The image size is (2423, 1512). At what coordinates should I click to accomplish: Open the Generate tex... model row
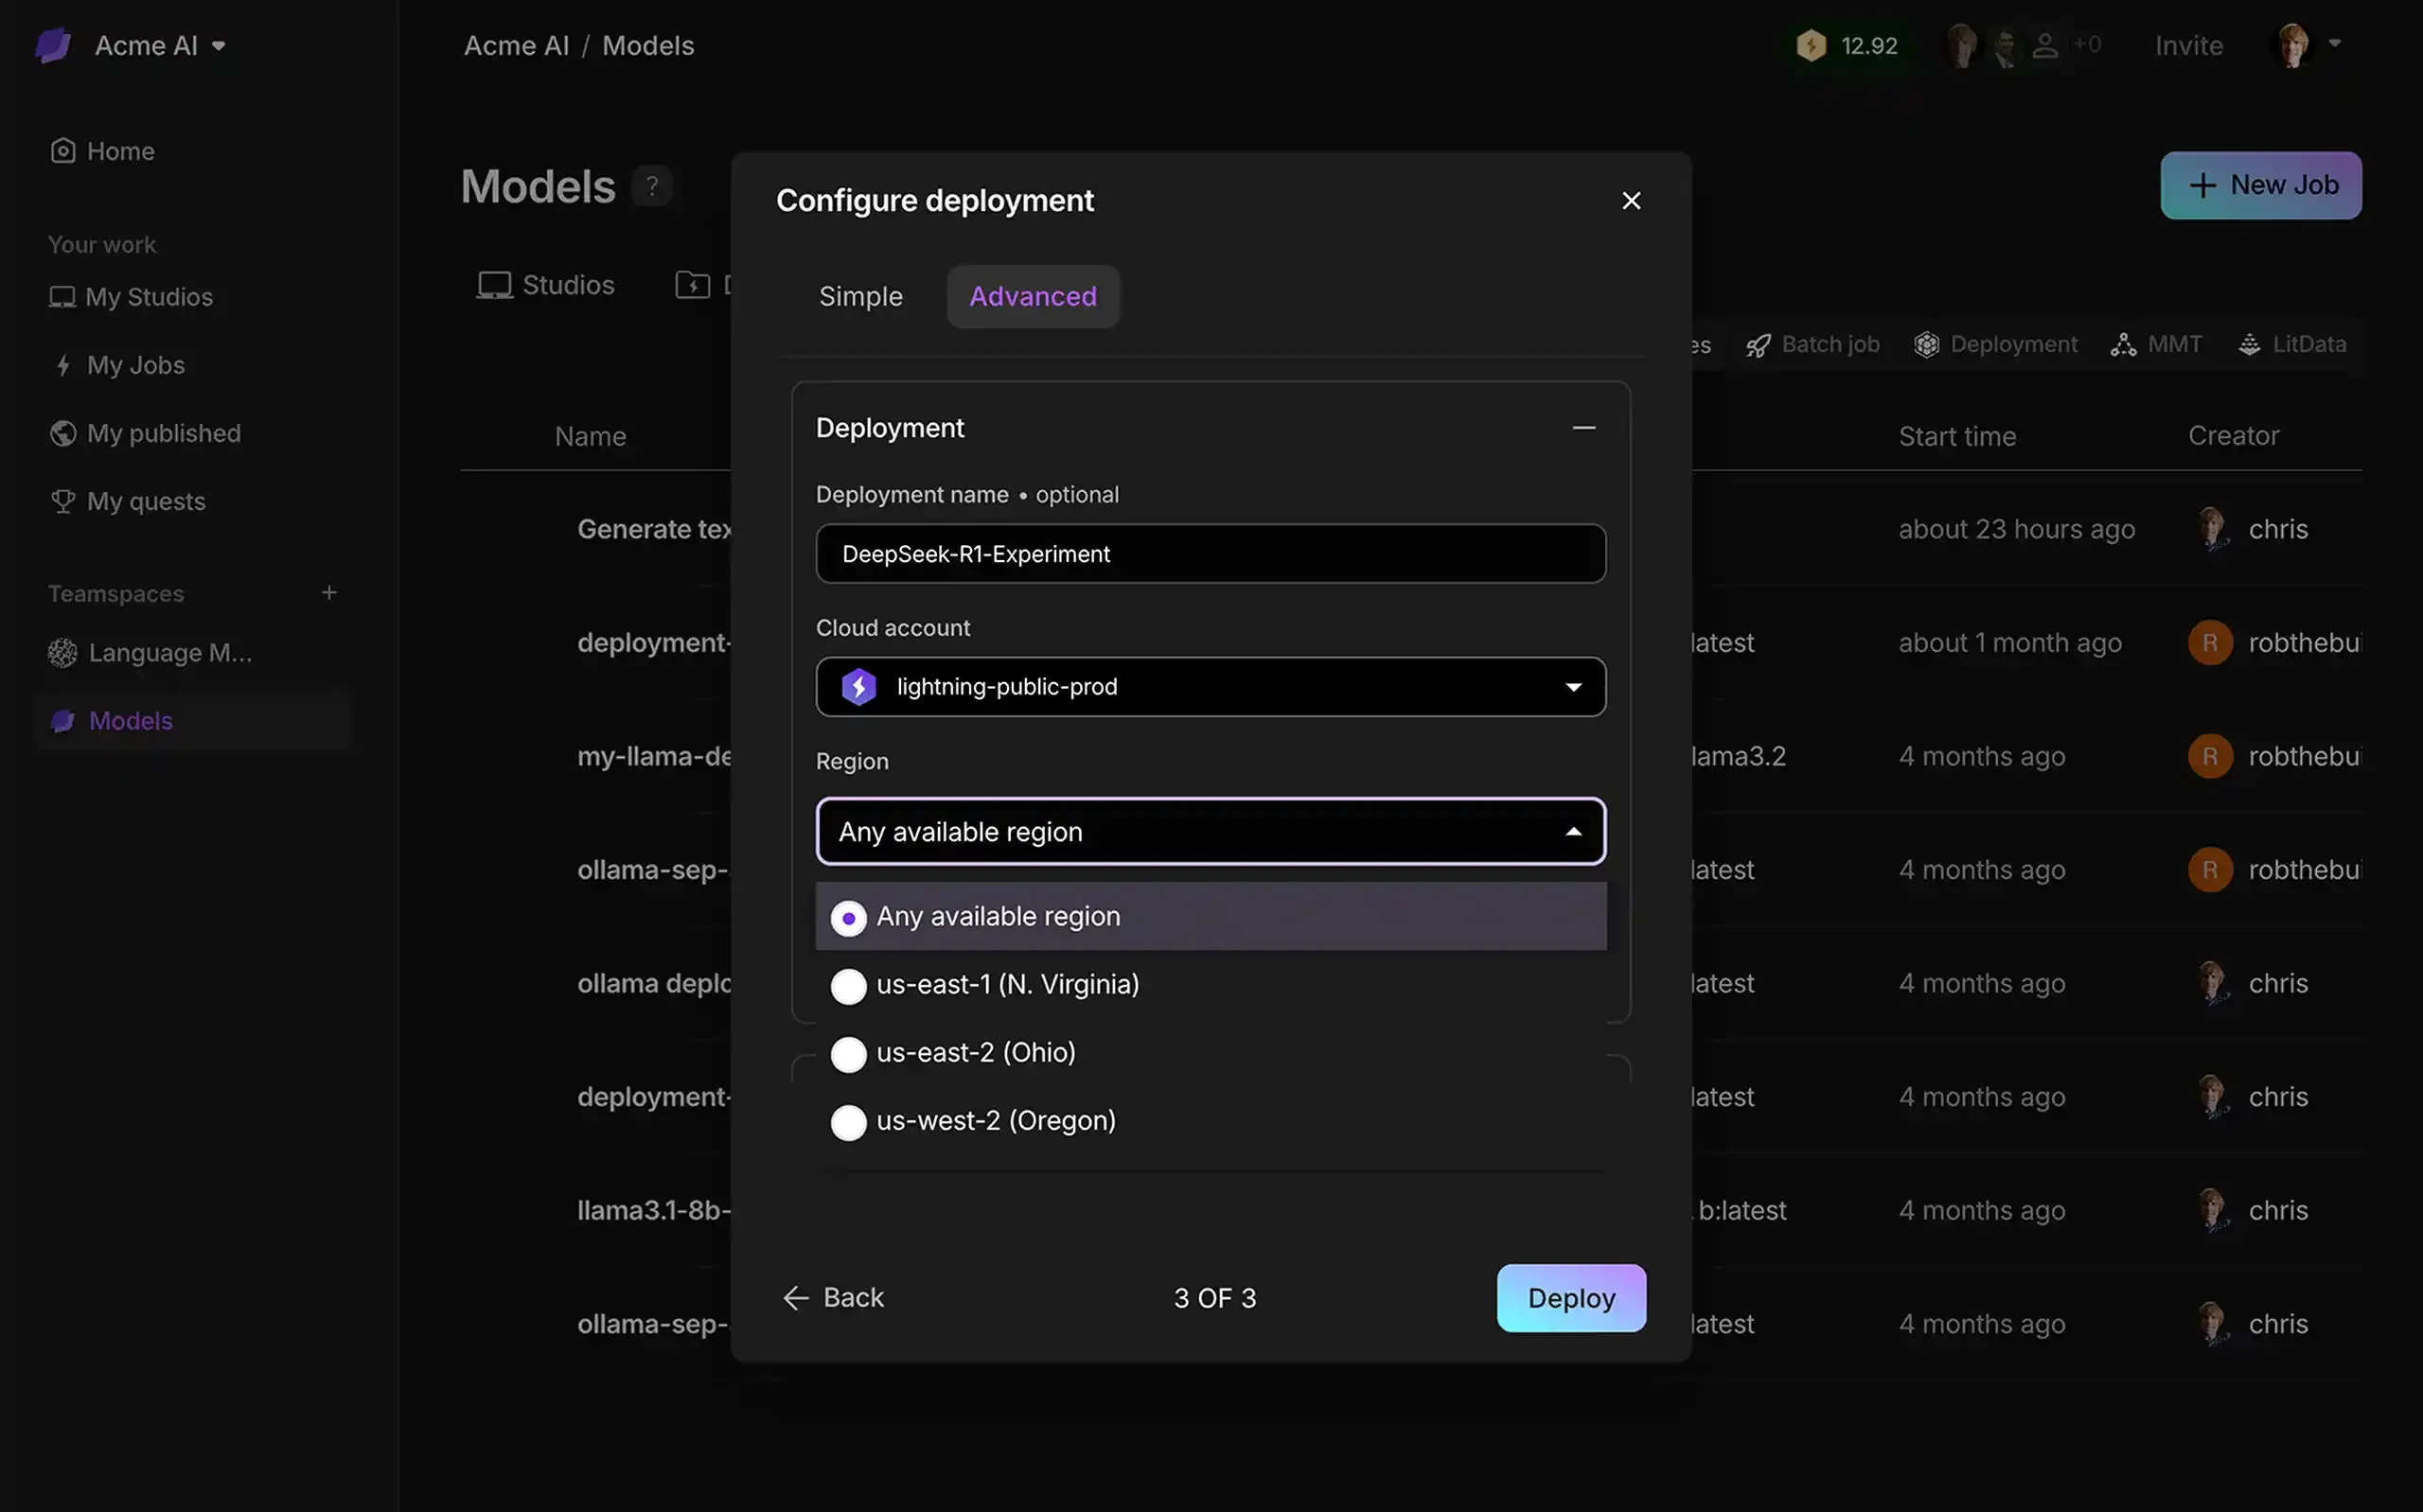pyautogui.click(x=654, y=529)
